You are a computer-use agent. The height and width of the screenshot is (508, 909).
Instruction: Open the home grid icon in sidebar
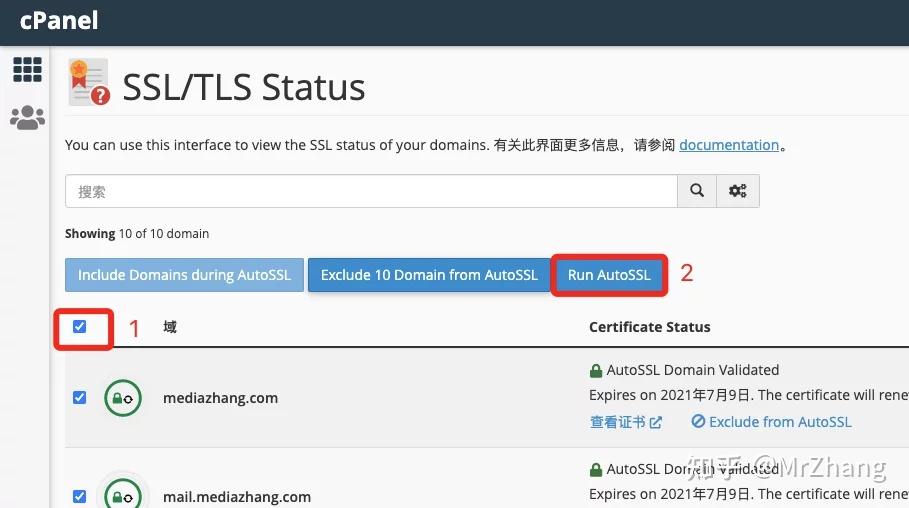coord(27,70)
